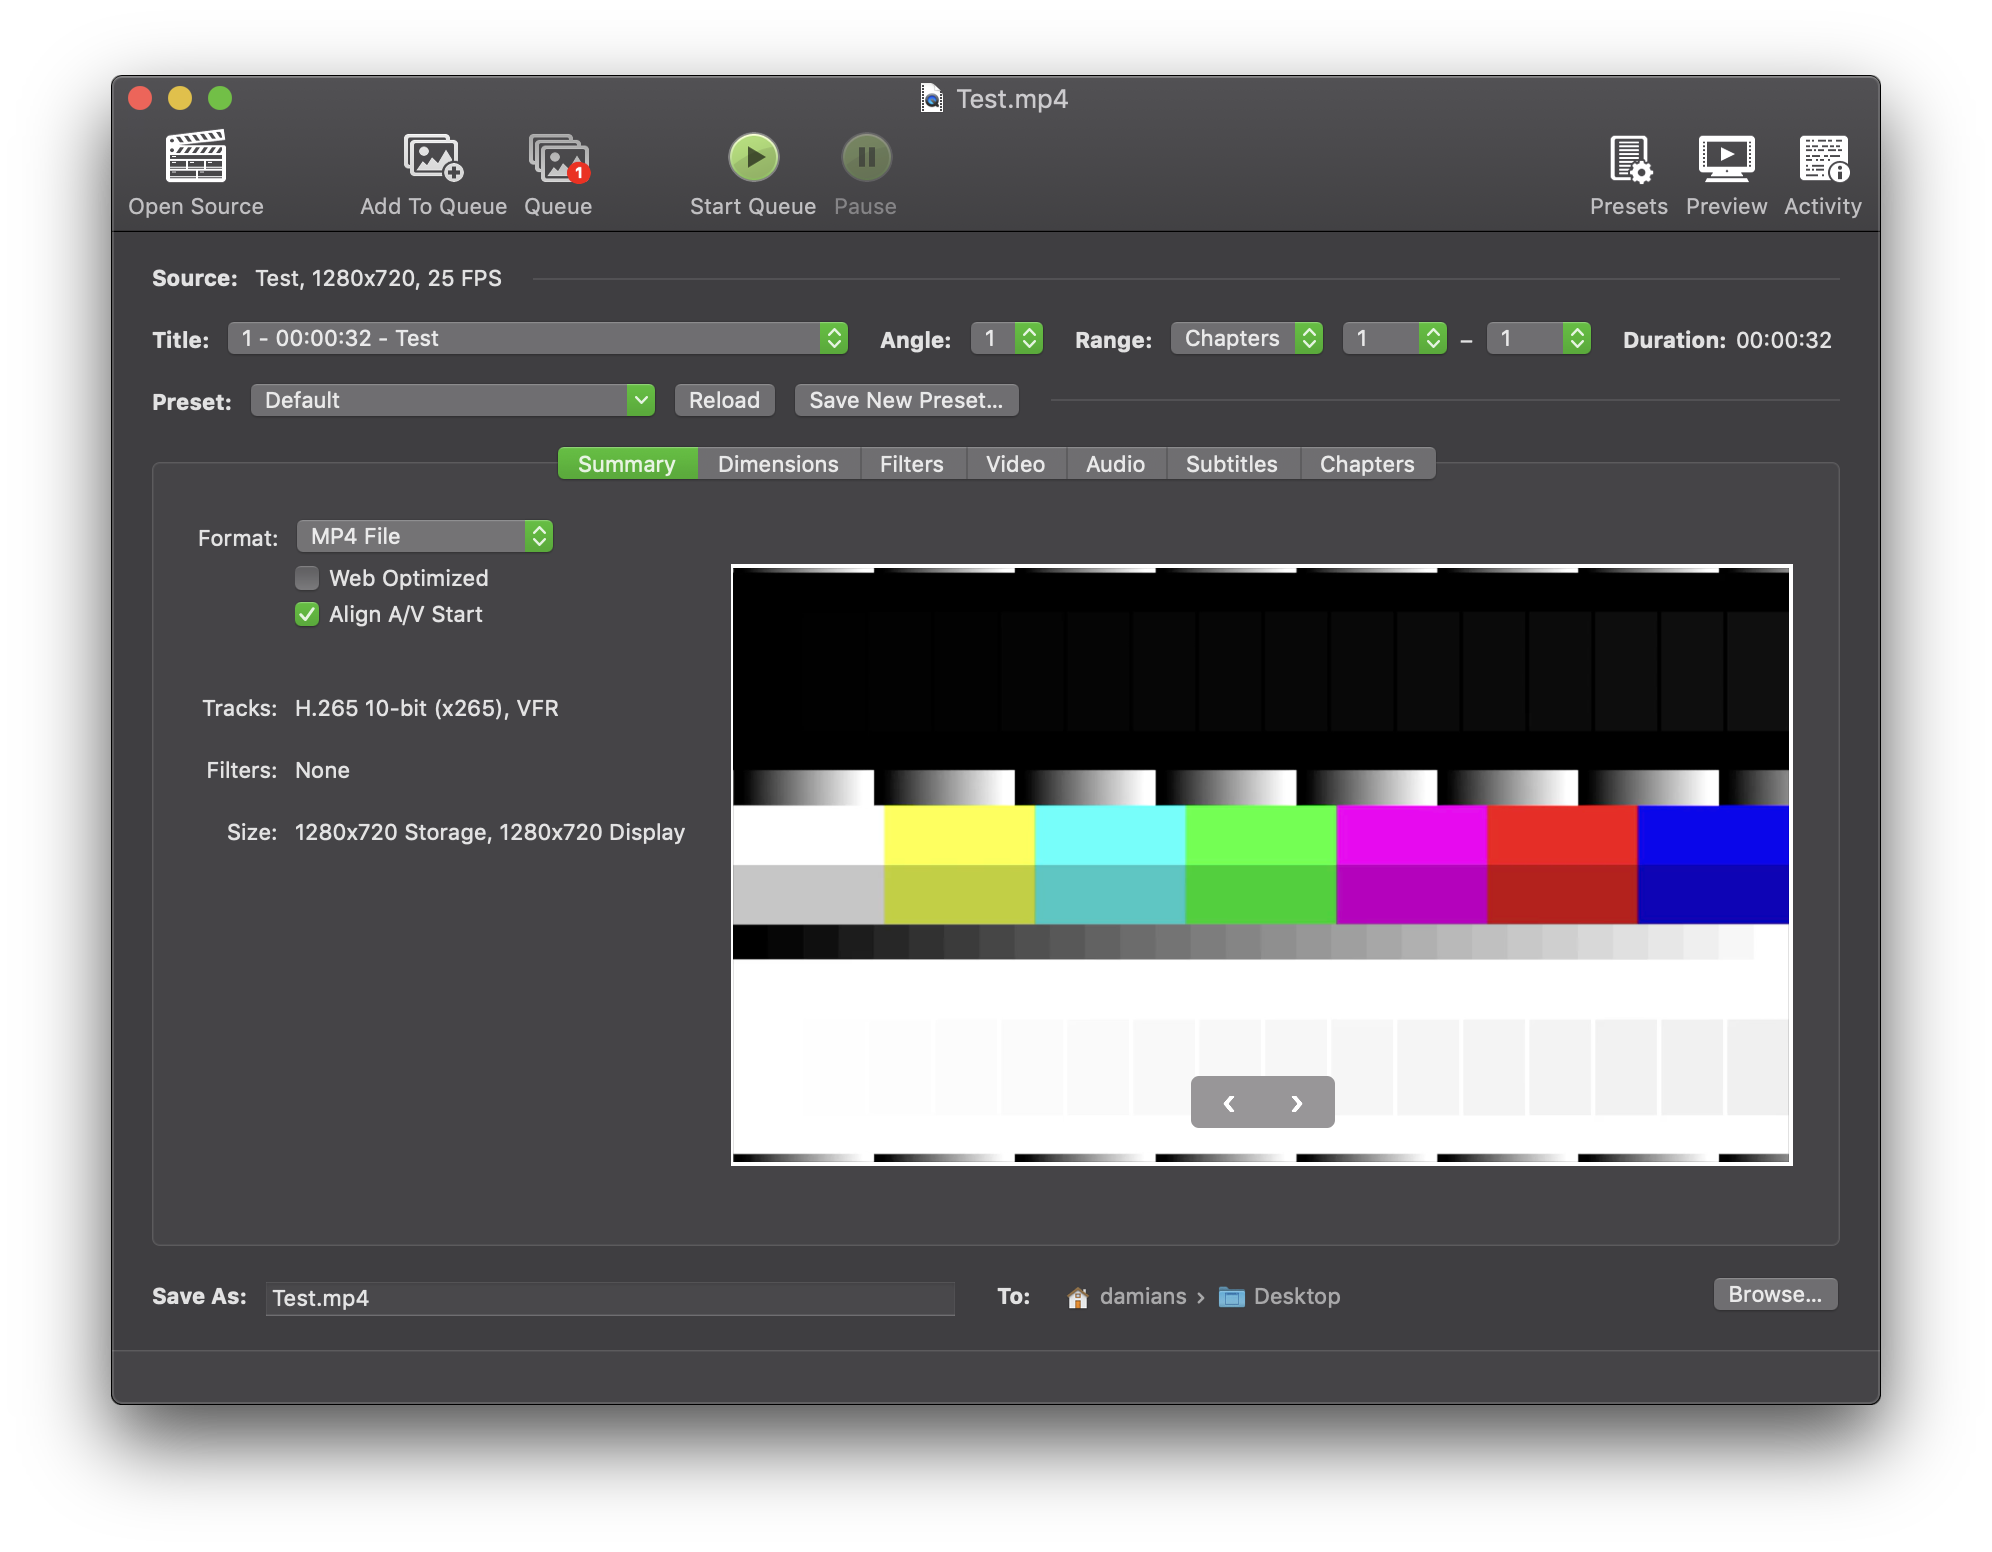This screenshot has height=1552, width=1992.
Task: Select the Summary tab
Action: click(x=627, y=464)
